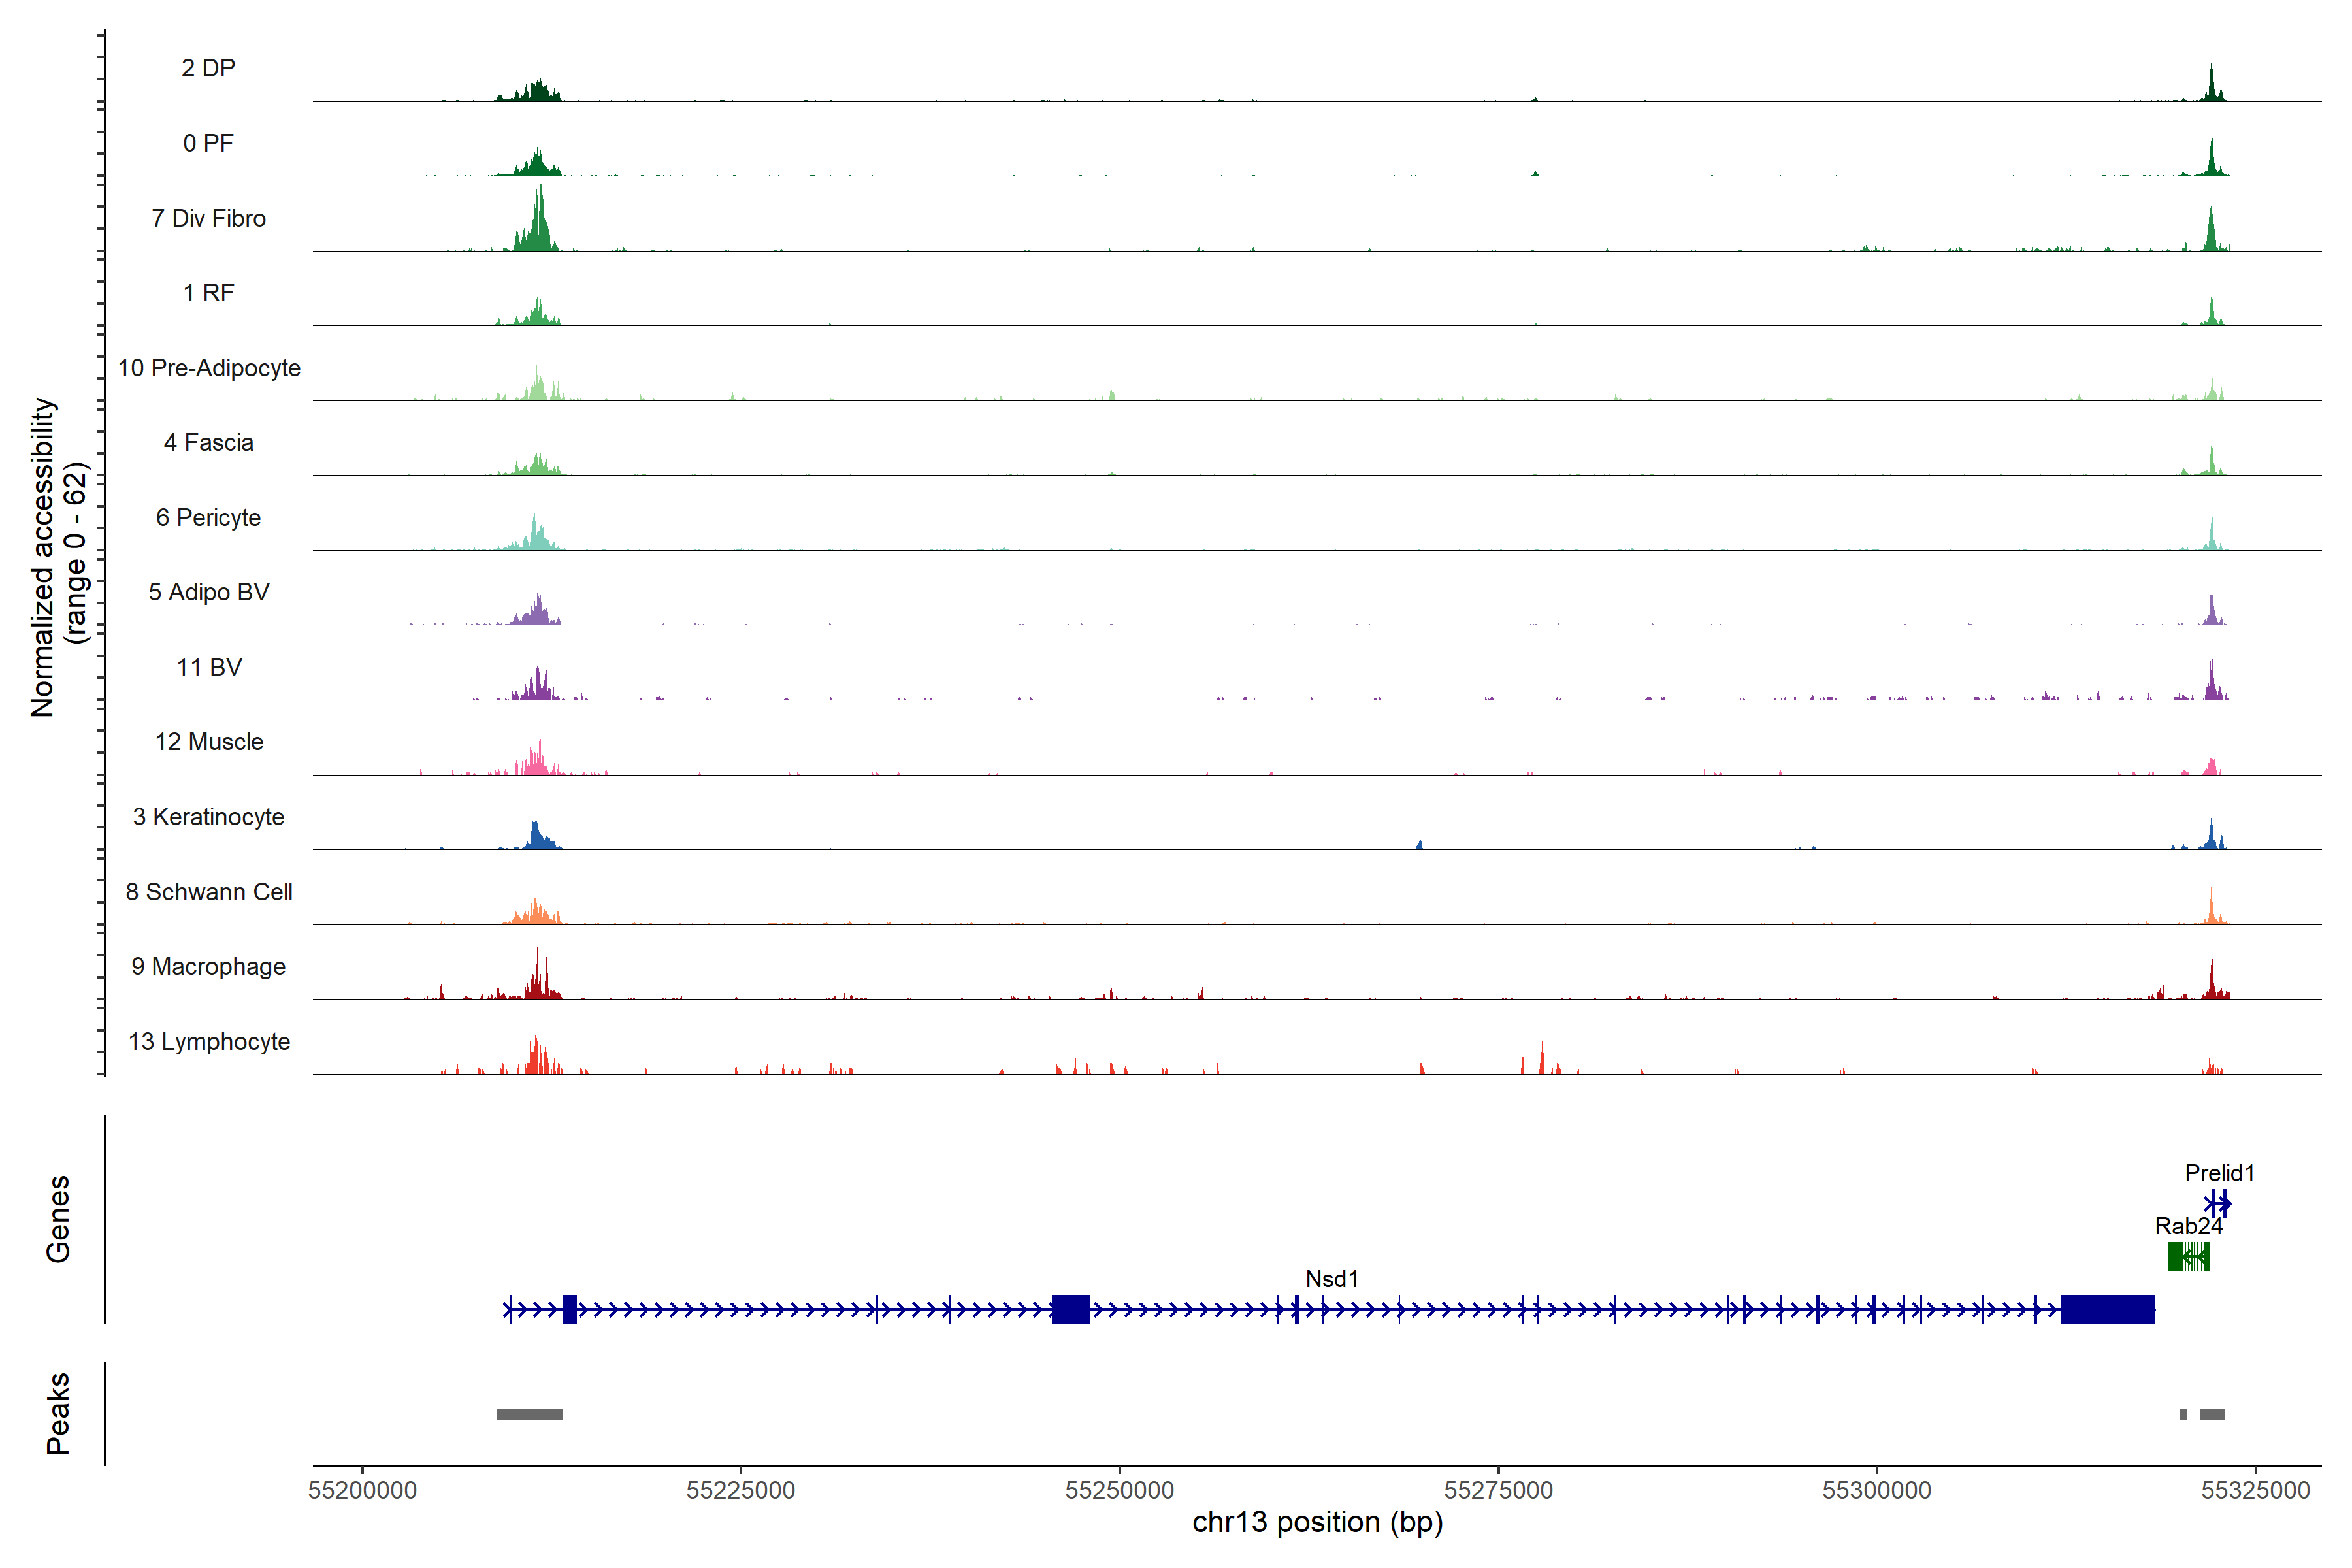Click the green Rab24 gene block
Viewport: 2352px width, 1568px height.
(x=2175, y=1256)
